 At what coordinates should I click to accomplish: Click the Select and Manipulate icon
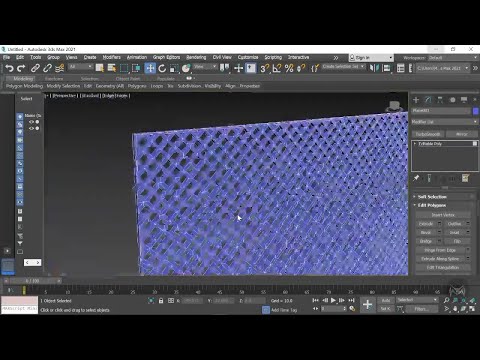point(238,68)
